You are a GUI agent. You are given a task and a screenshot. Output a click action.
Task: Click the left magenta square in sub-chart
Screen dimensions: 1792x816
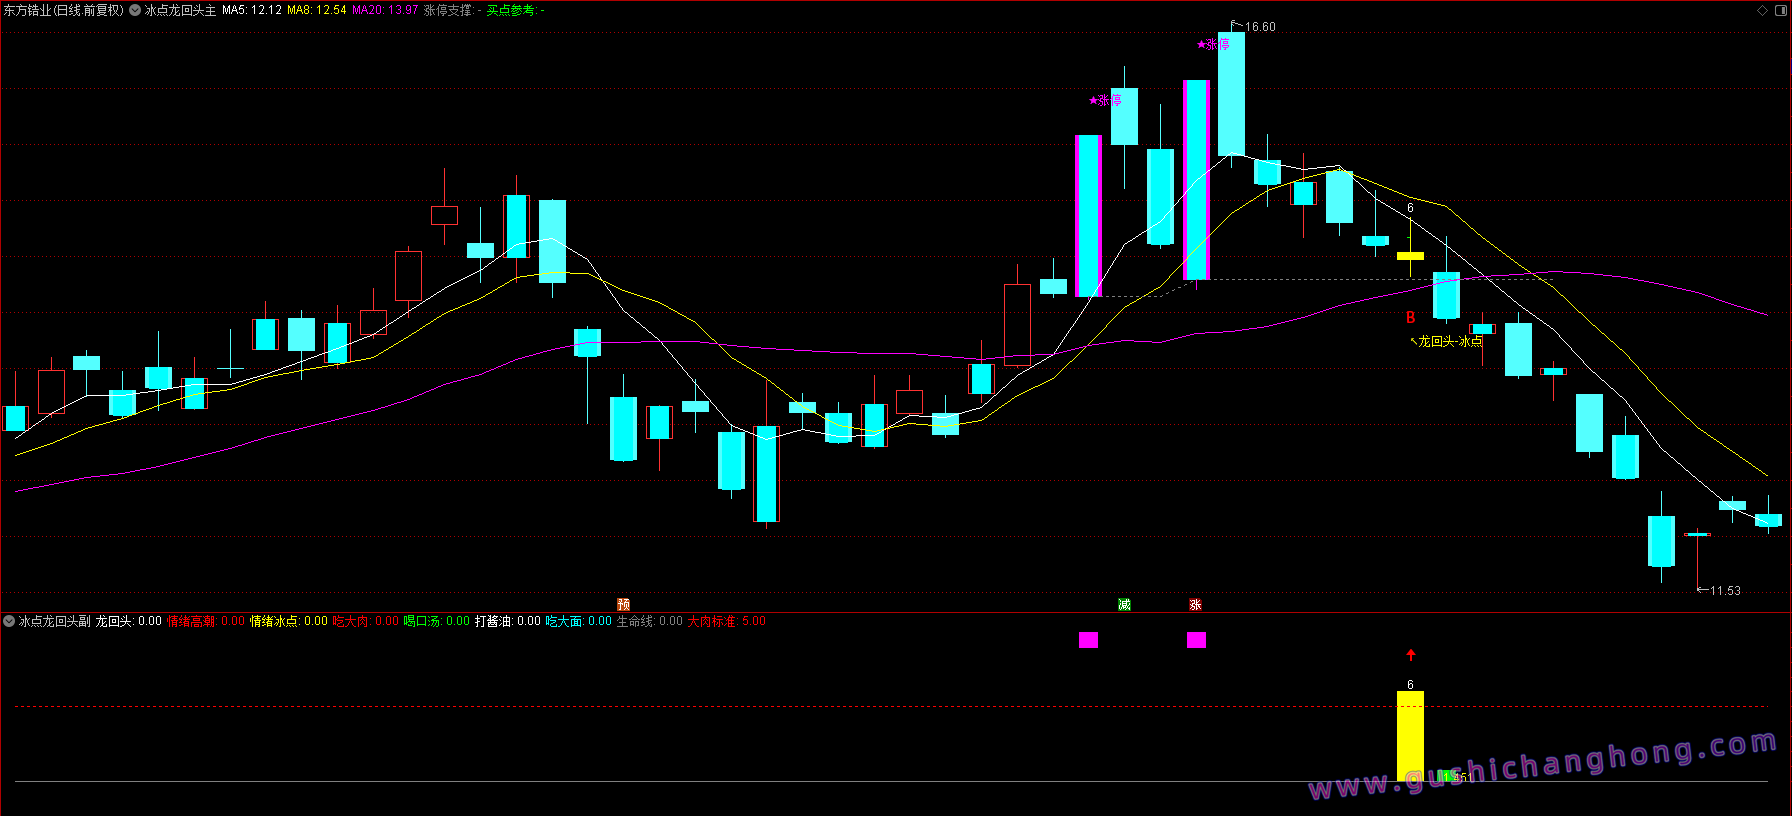(x=1088, y=640)
